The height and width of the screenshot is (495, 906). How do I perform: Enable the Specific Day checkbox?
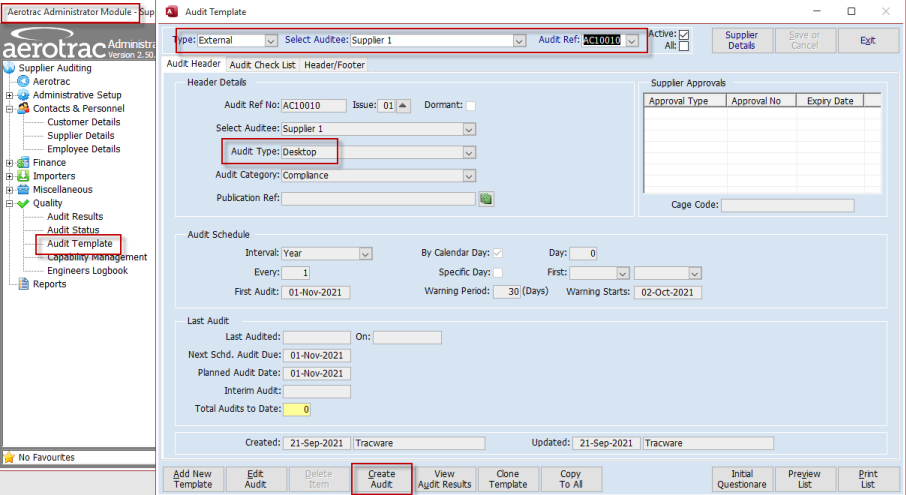pos(497,272)
